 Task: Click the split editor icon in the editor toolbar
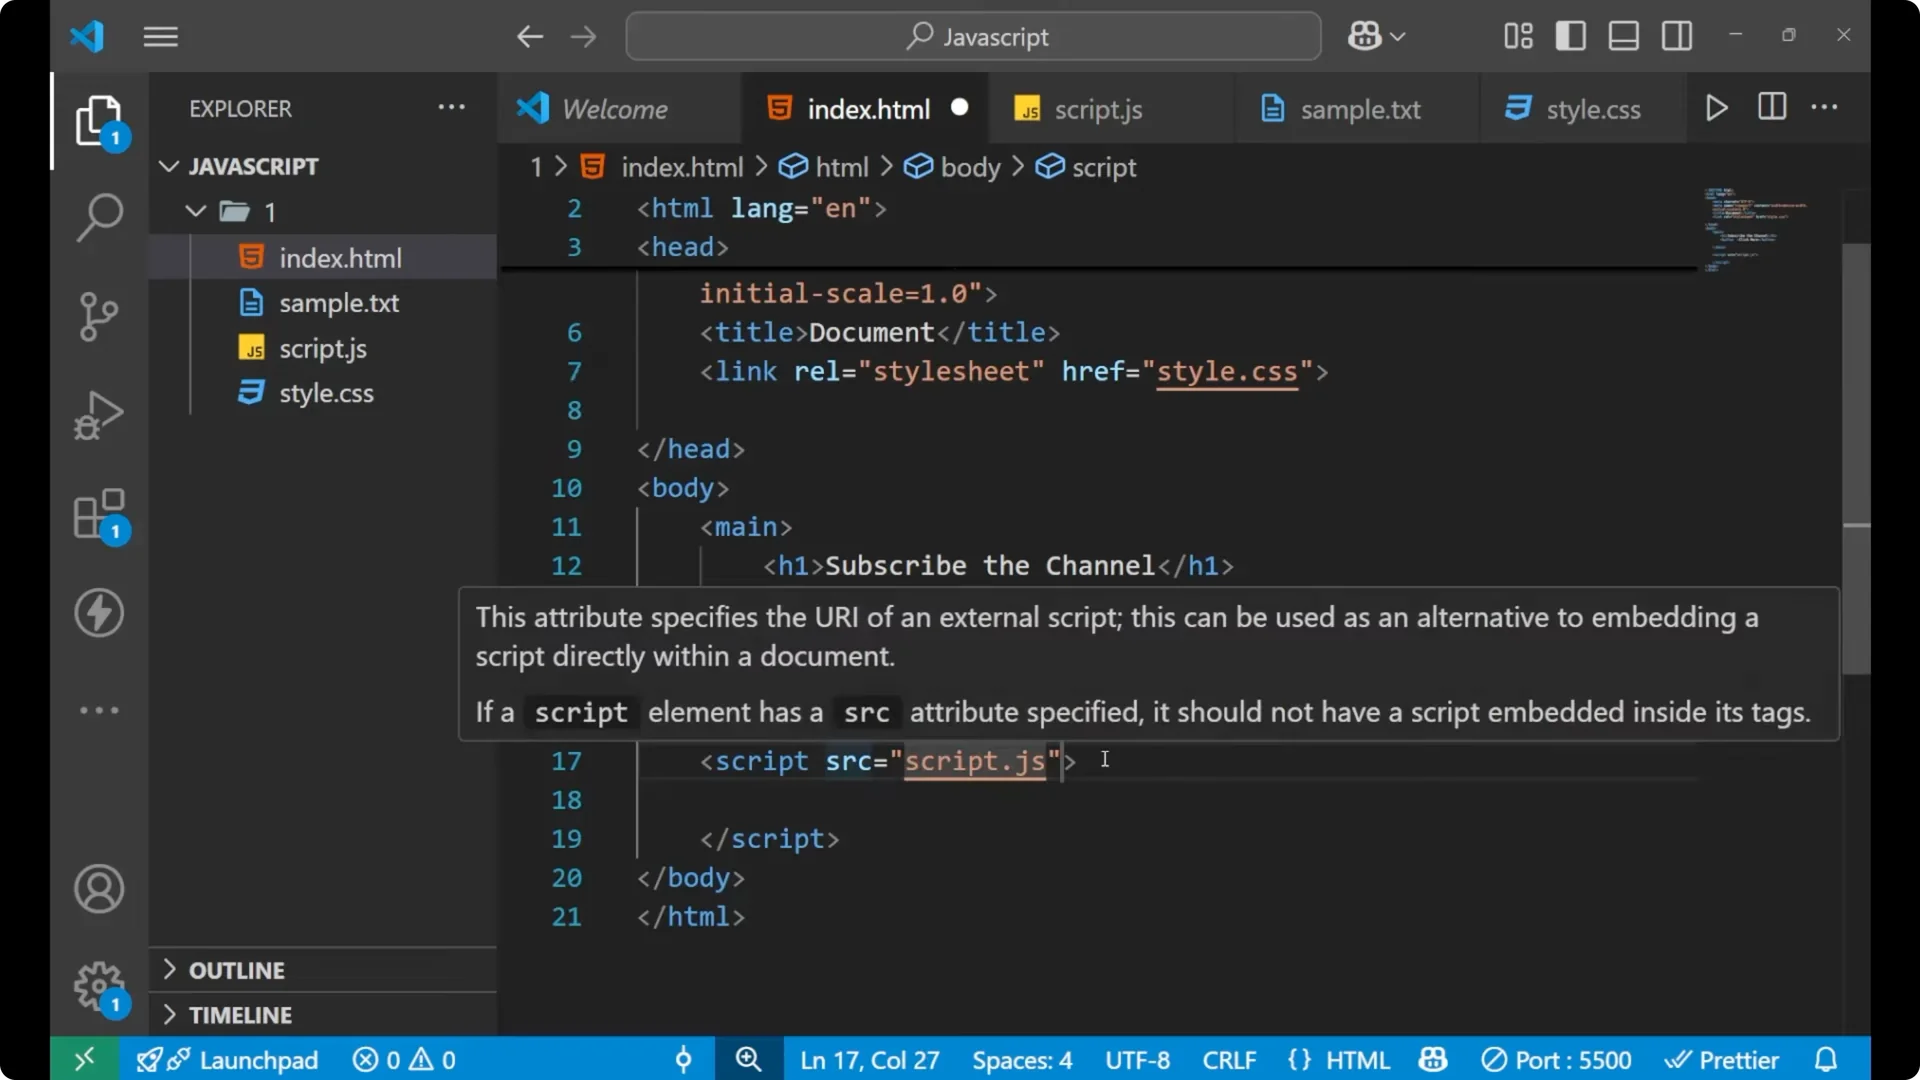(1771, 107)
